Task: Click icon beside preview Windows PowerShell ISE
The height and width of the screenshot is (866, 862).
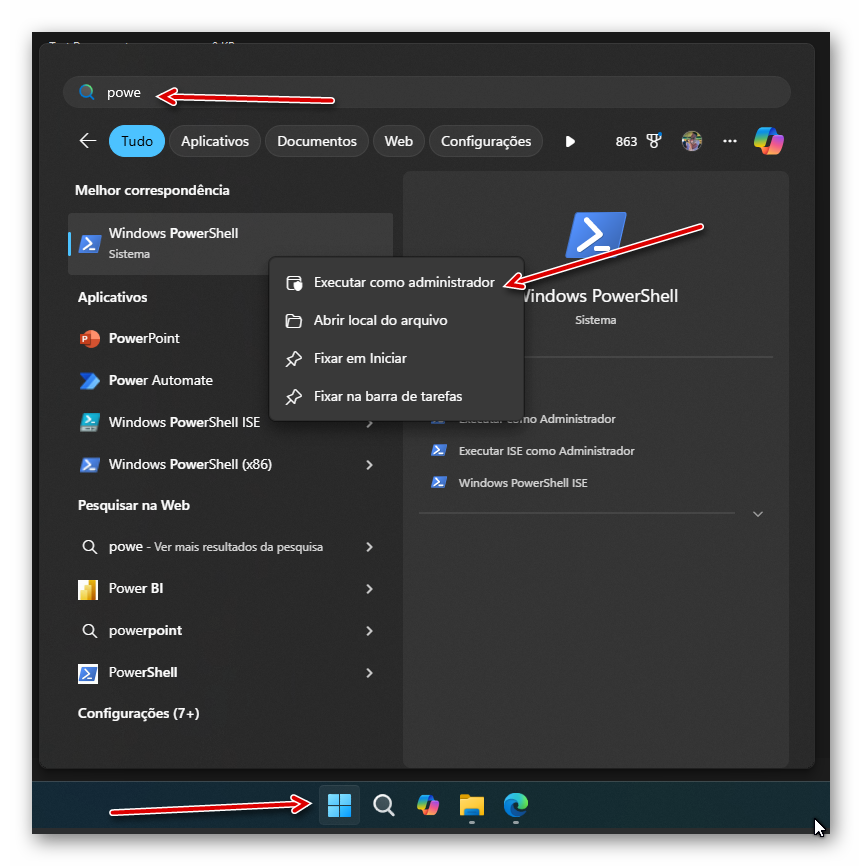Action: pyautogui.click(x=438, y=482)
